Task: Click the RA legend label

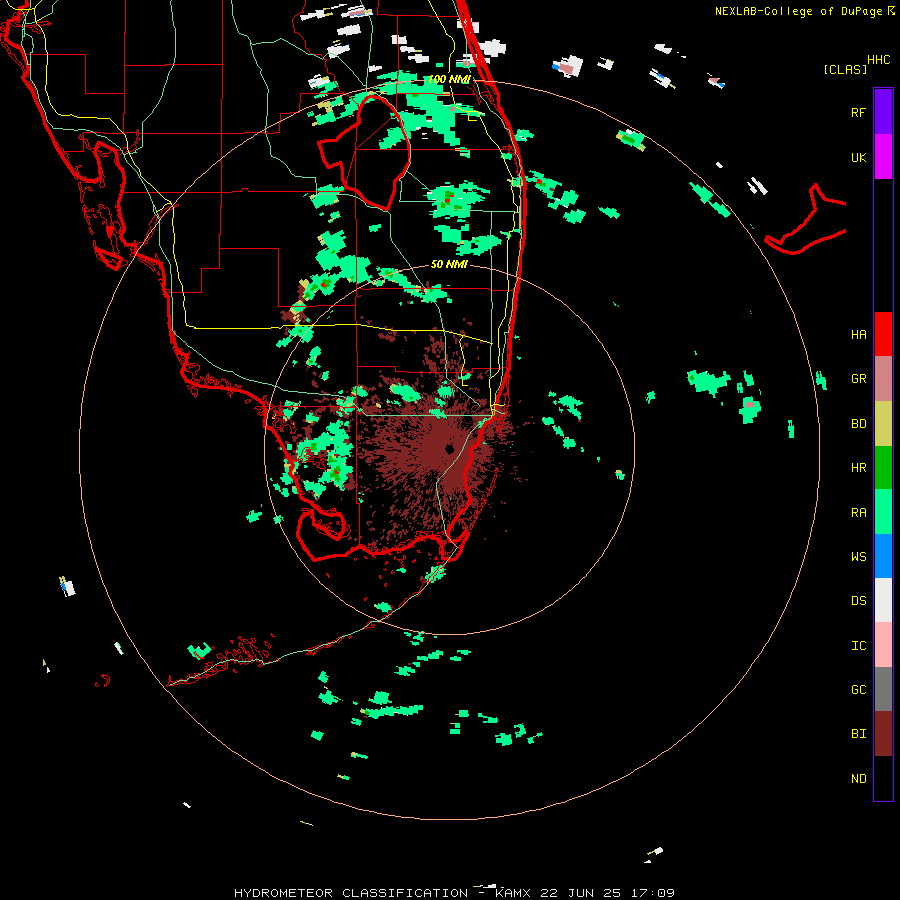Action: click(x=858, y=513)
